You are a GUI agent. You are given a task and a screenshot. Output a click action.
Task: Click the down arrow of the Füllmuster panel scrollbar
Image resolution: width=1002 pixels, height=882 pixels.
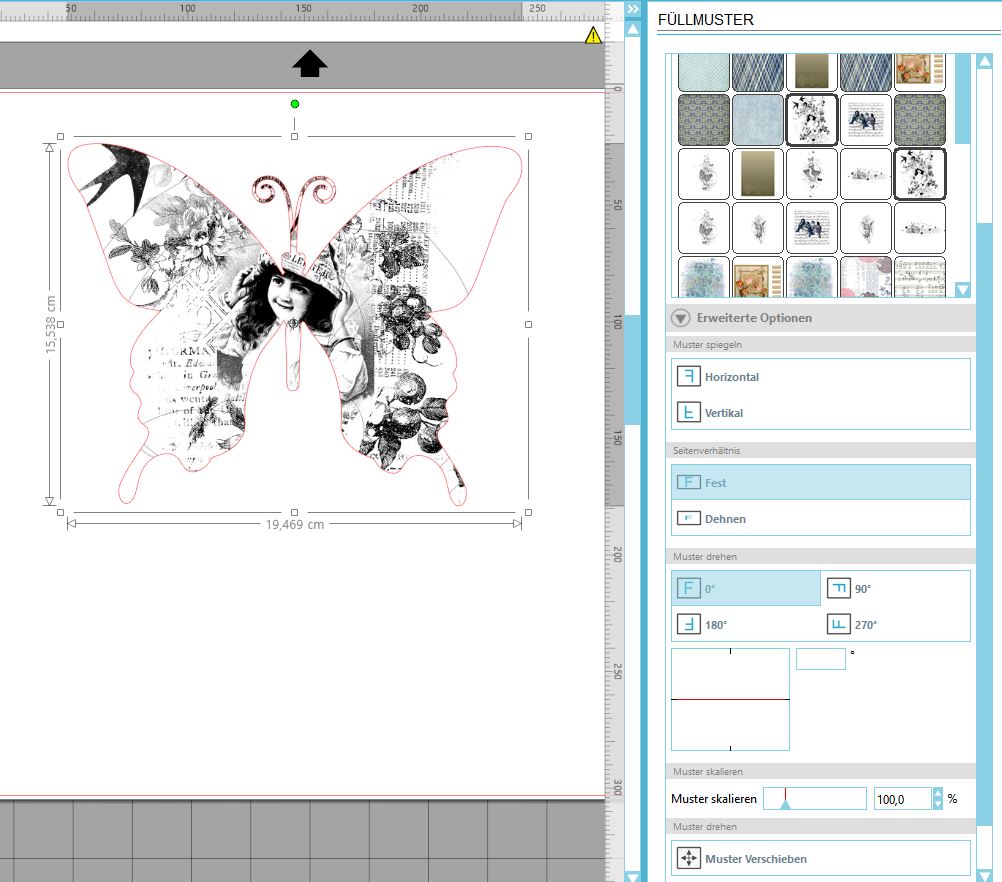tap(985, 876)
